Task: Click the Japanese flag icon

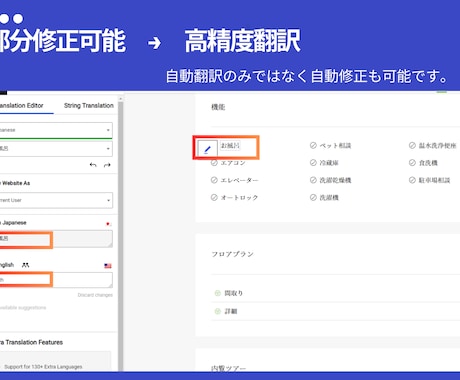Action: (x=108, y=224)
